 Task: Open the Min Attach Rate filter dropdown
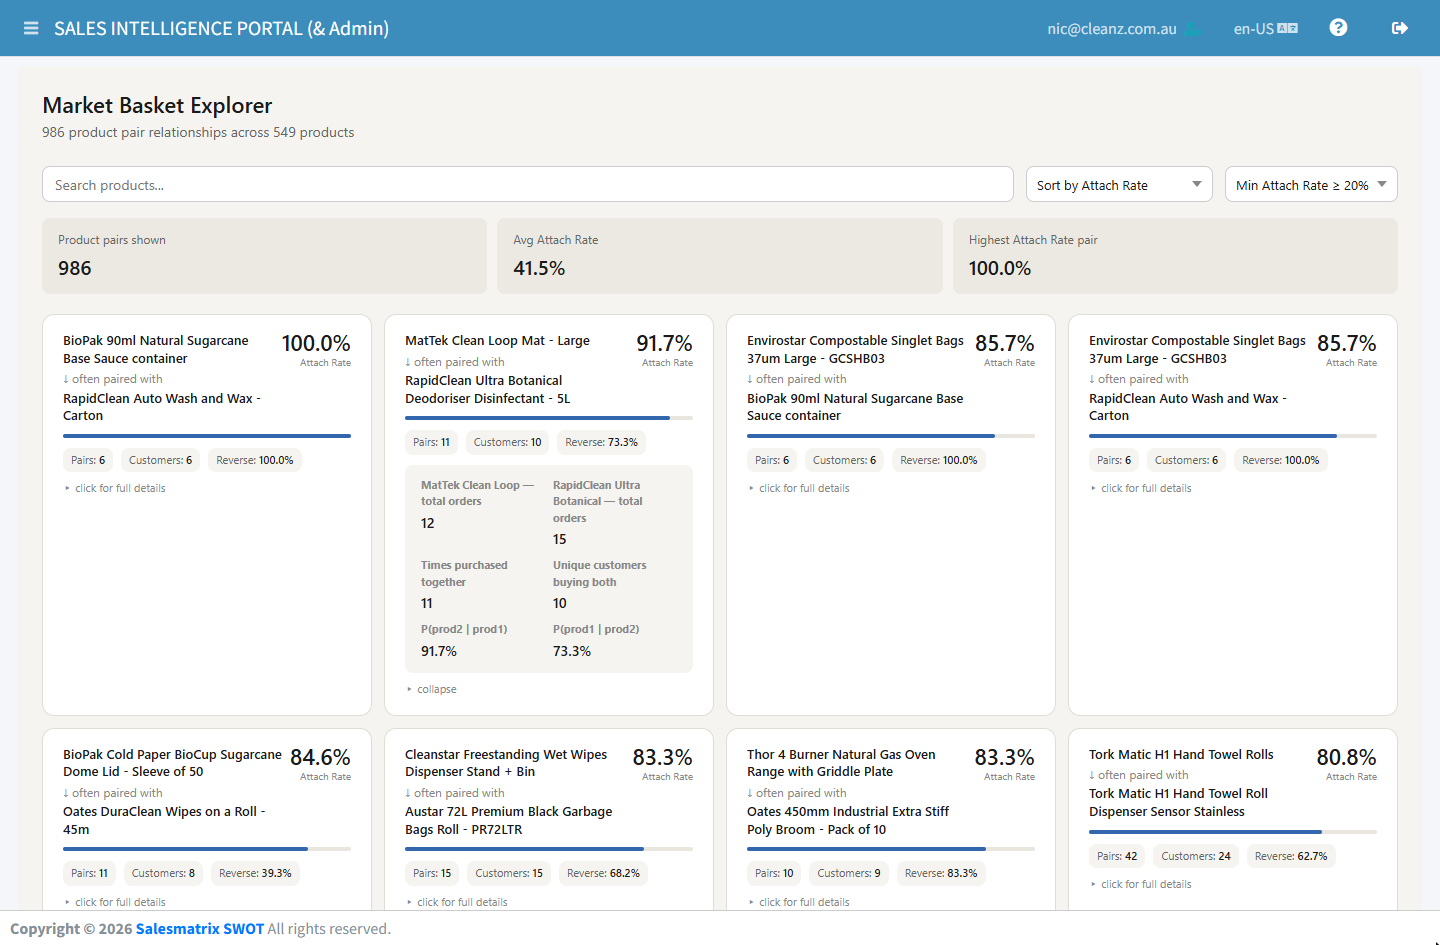(x=1311, y=185)
